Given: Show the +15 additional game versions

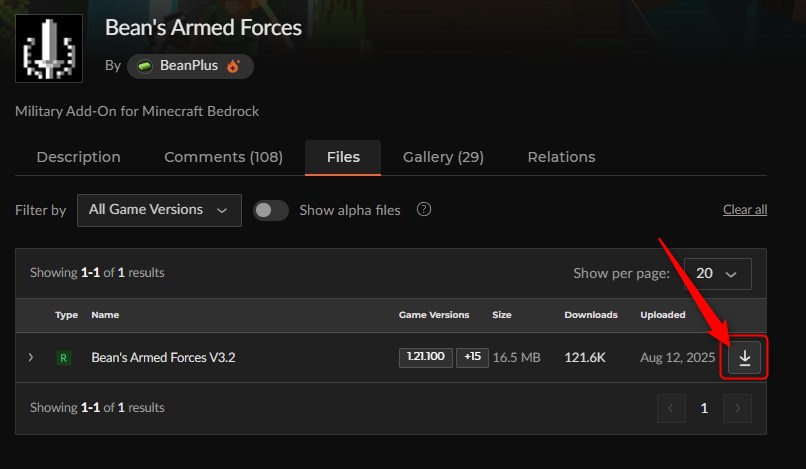Looking at the screenshot, I should coord(472,357).
